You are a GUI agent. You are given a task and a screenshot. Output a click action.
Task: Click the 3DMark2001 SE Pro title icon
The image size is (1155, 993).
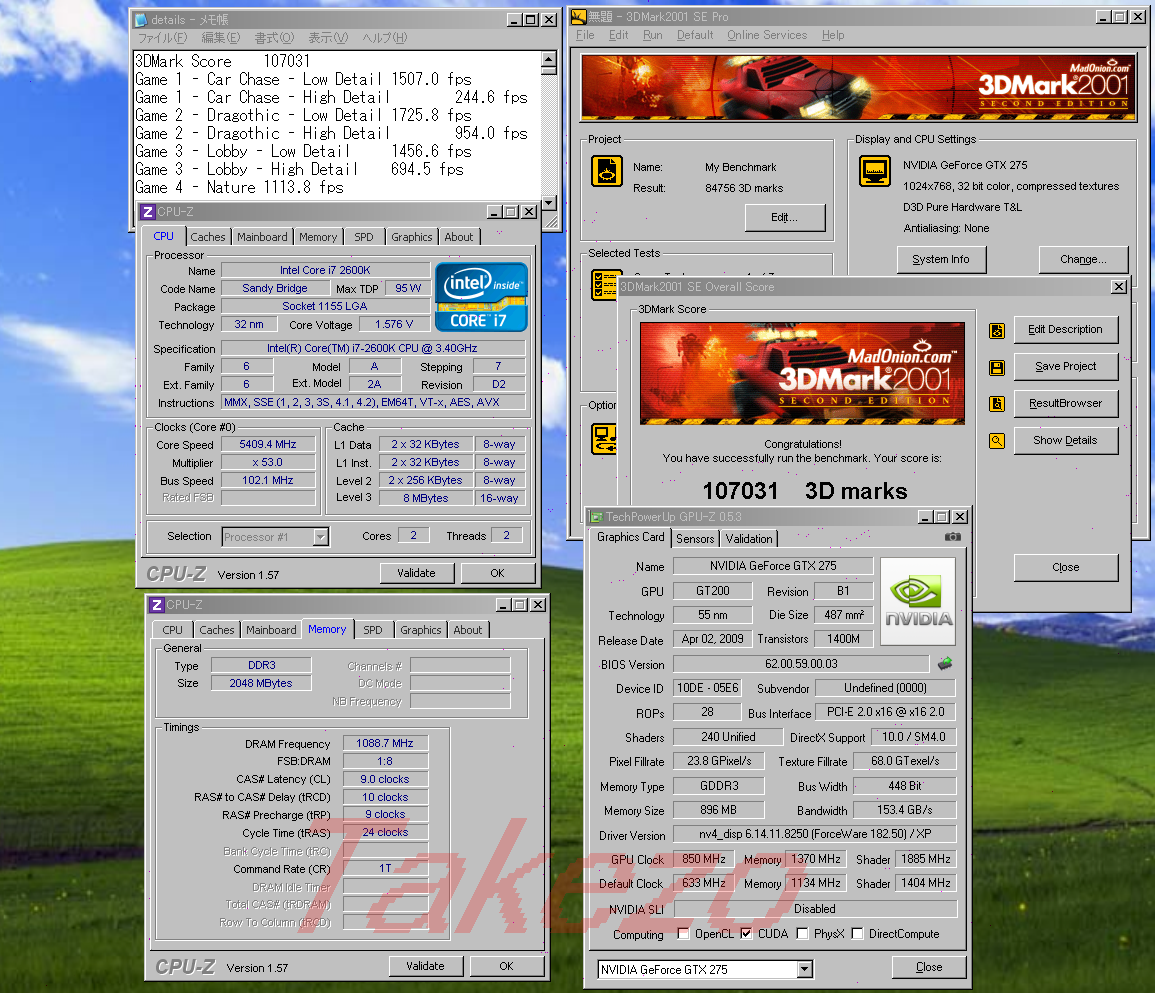[x=579, y=16]
